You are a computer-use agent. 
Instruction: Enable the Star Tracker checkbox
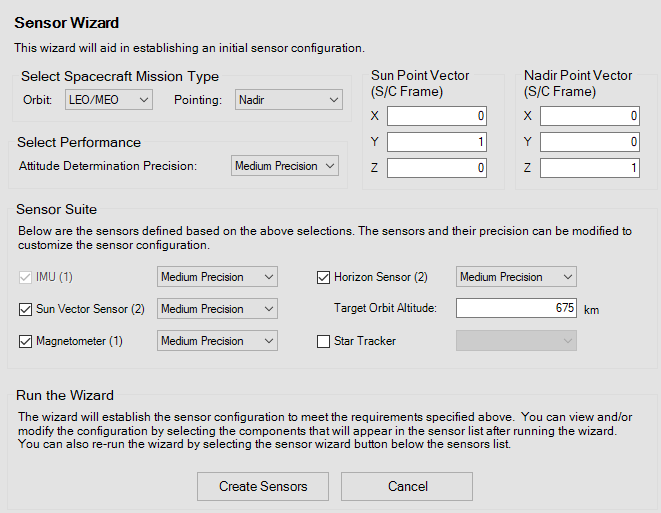pos(324,341)
